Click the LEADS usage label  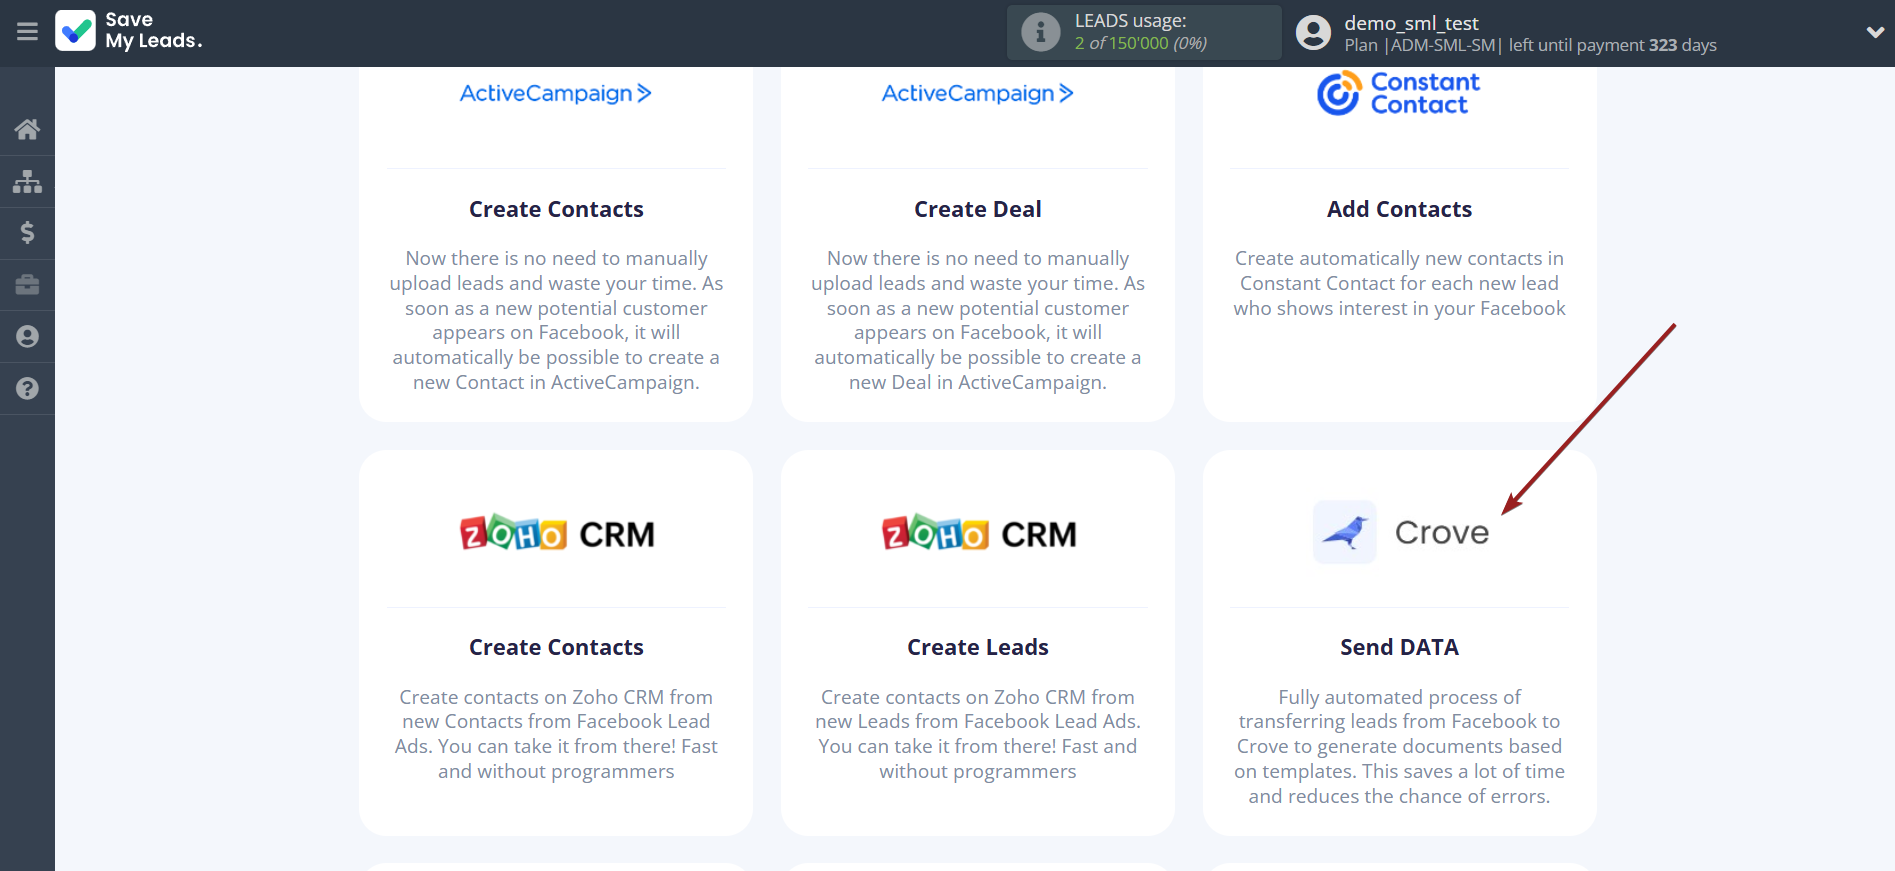click(1130, 20)
